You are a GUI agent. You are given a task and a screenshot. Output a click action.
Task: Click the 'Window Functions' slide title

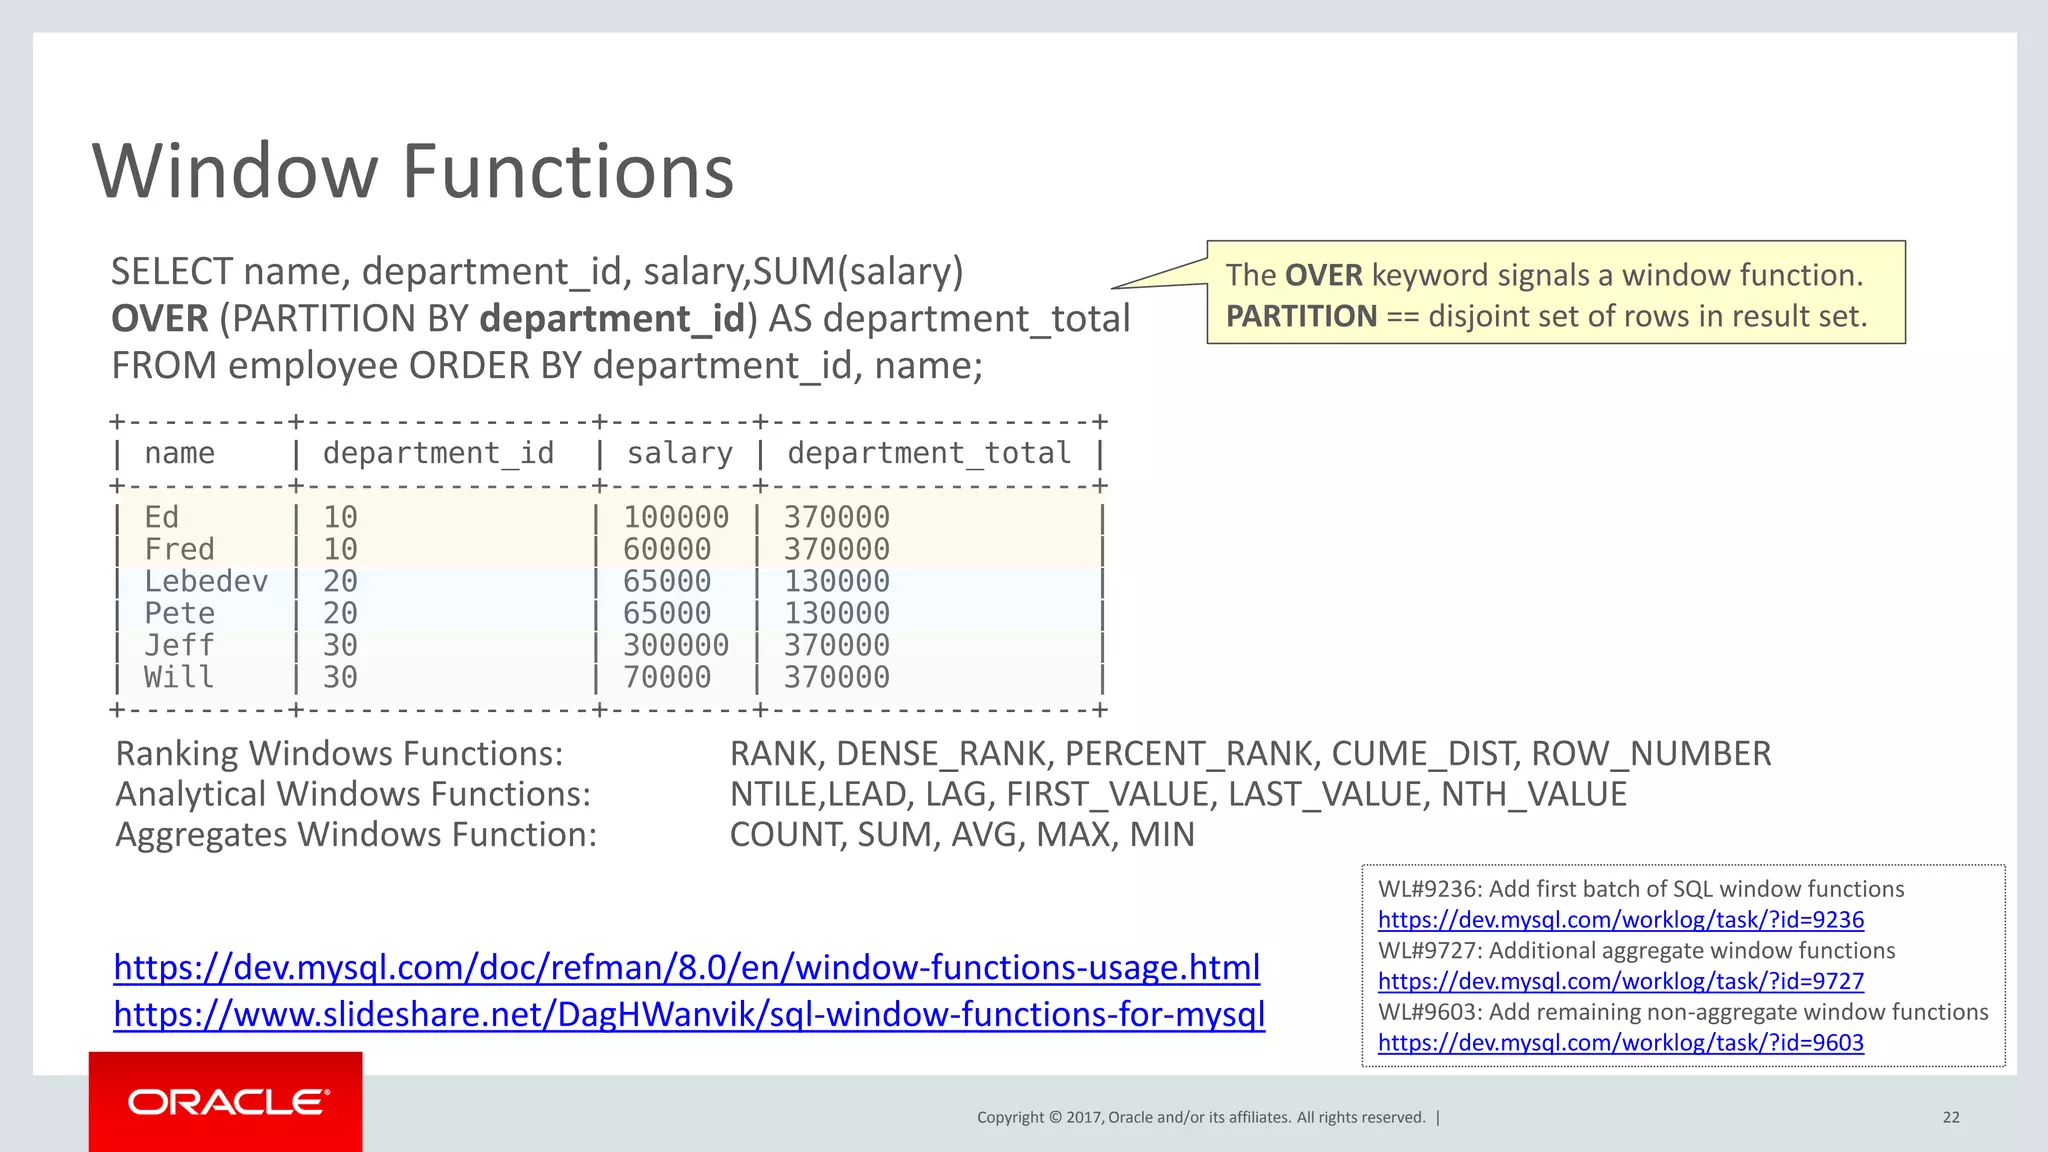[x=413, y=171]
